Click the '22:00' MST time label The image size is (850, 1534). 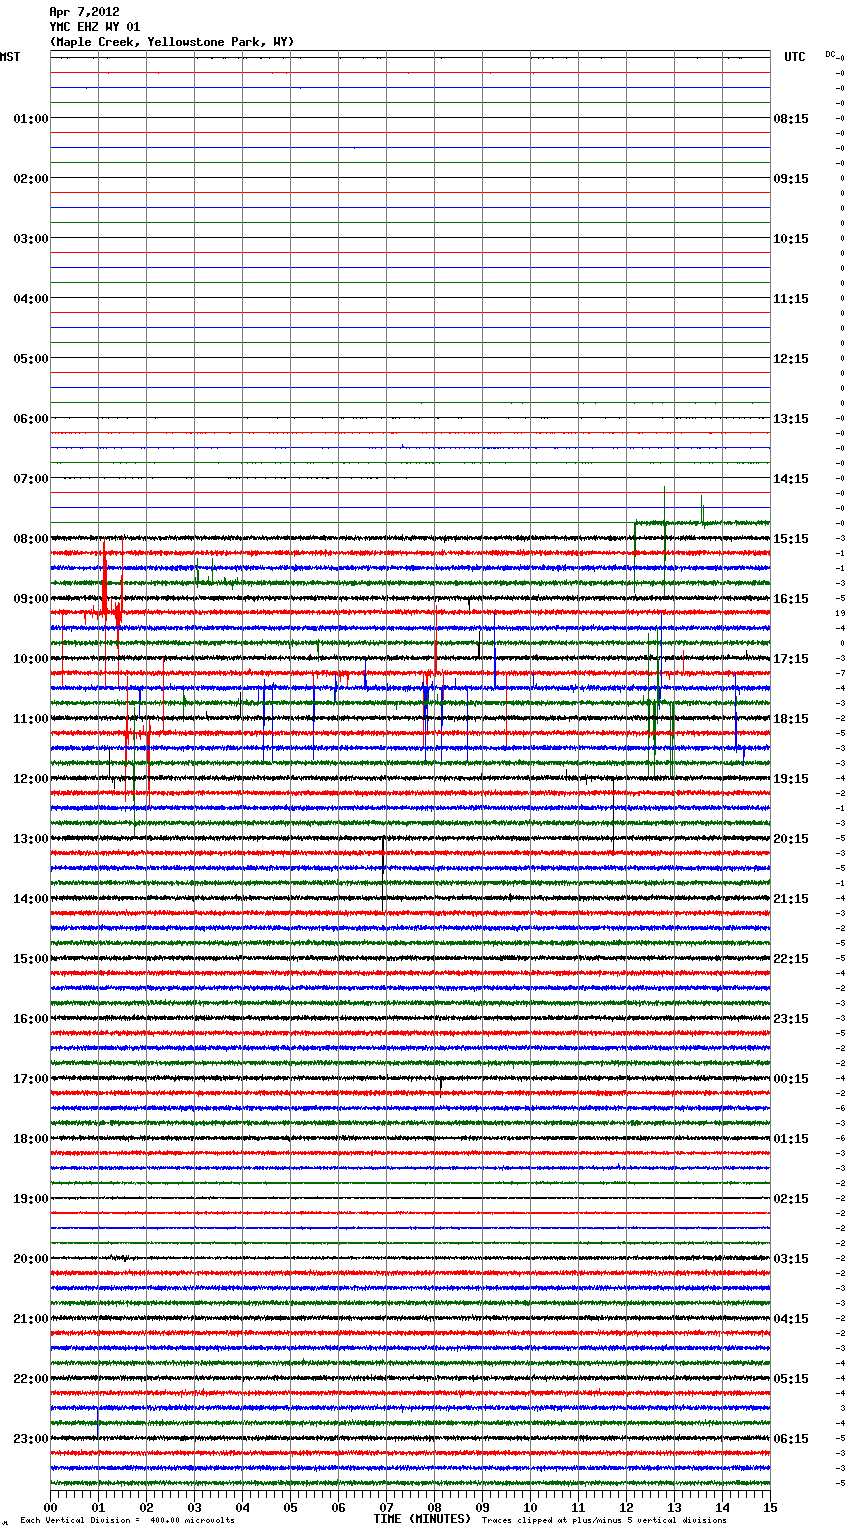[x=31, y=1379]
